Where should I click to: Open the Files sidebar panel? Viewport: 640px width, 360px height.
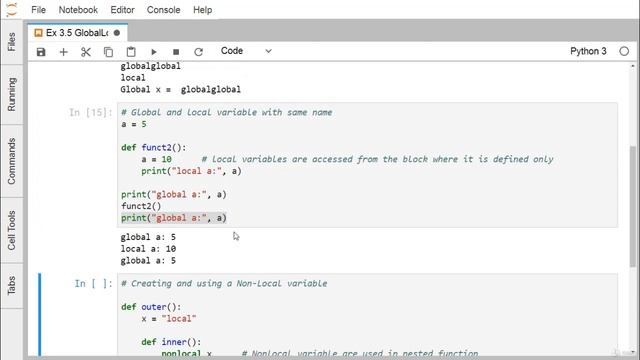11,42
